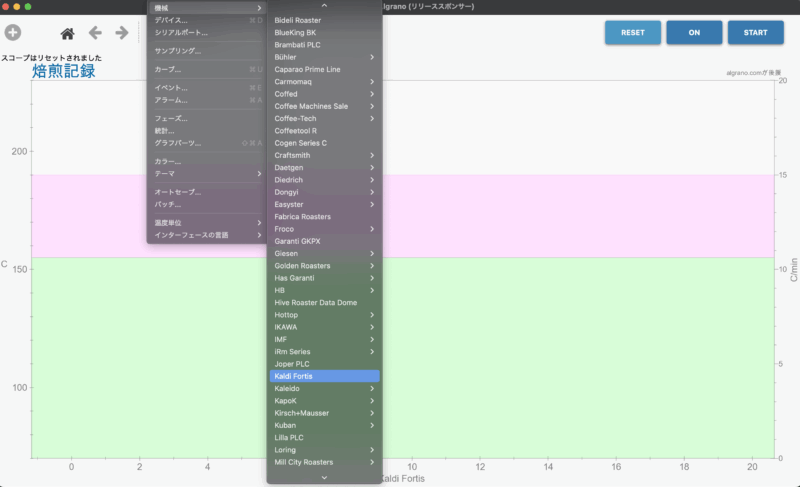Screen dimensions: 800x487
Task: Choose カーブ... menu item
Action: click(207, 69)
